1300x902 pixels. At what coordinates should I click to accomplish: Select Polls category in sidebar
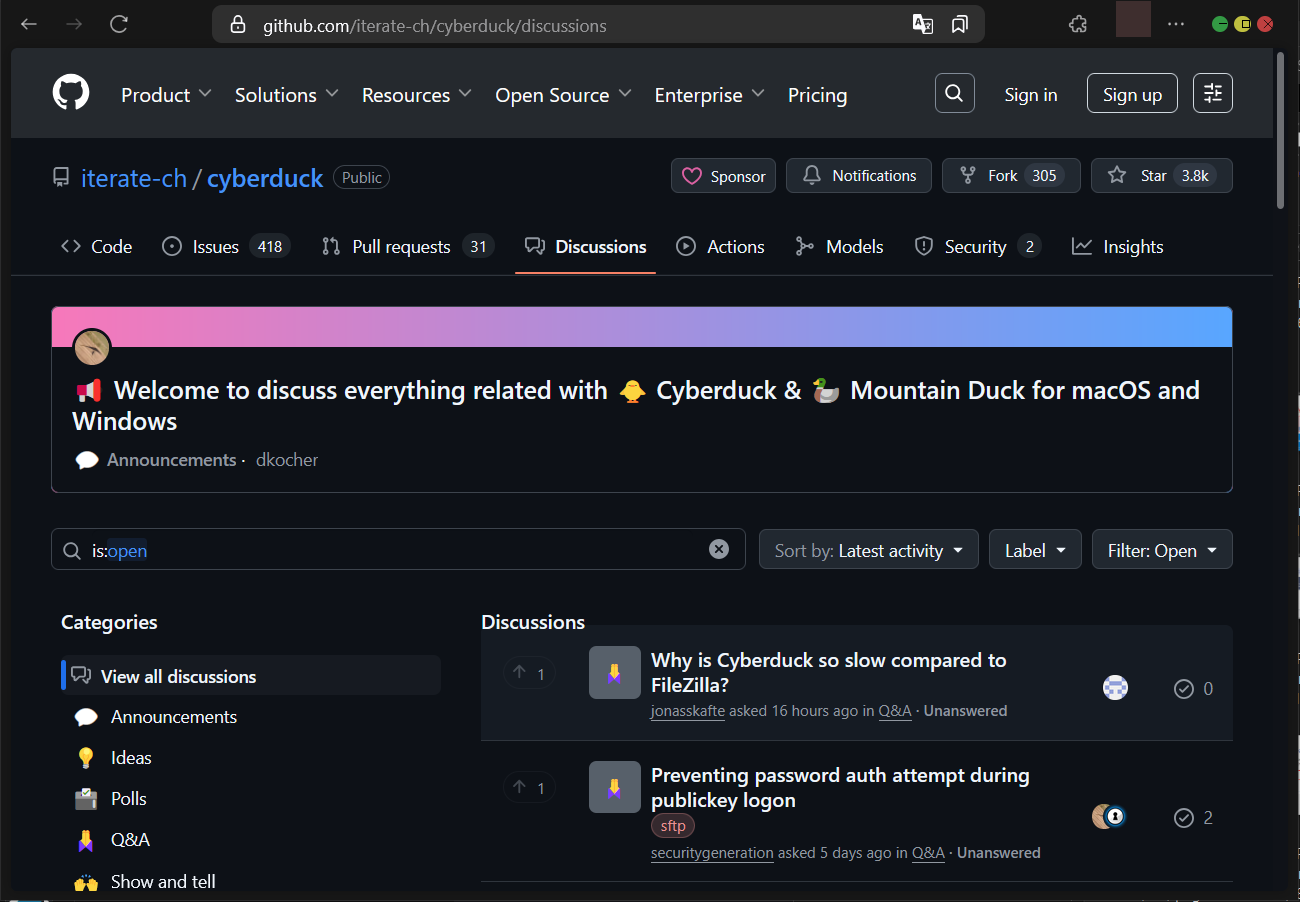point(251,799)
